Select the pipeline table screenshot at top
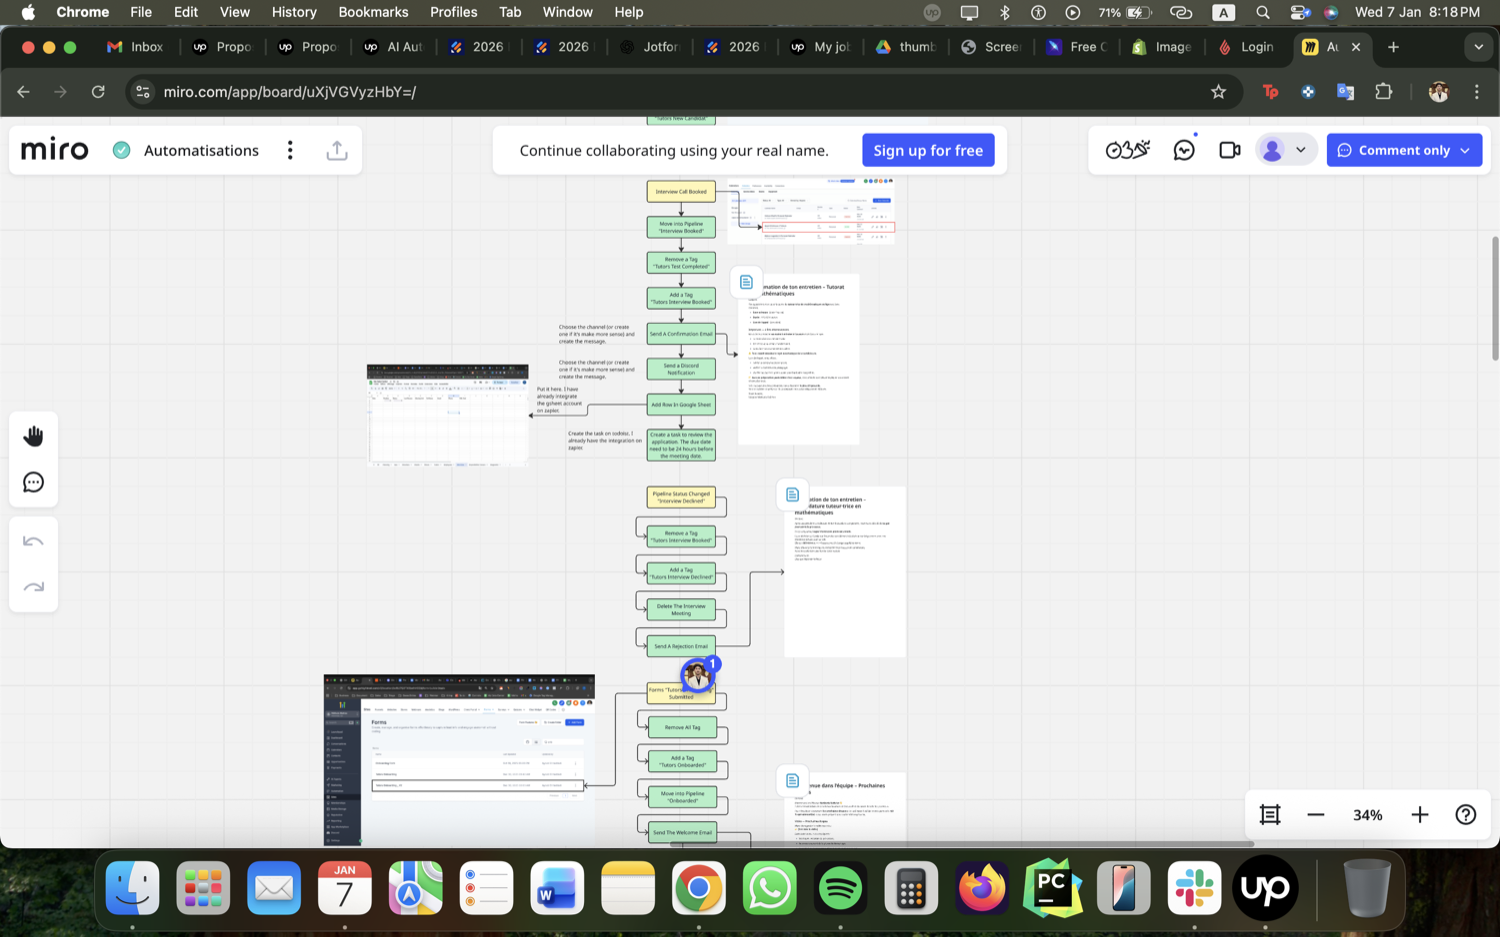This screenshot has width=1500, height=937. pyautogui.click(x=811, y=211)
